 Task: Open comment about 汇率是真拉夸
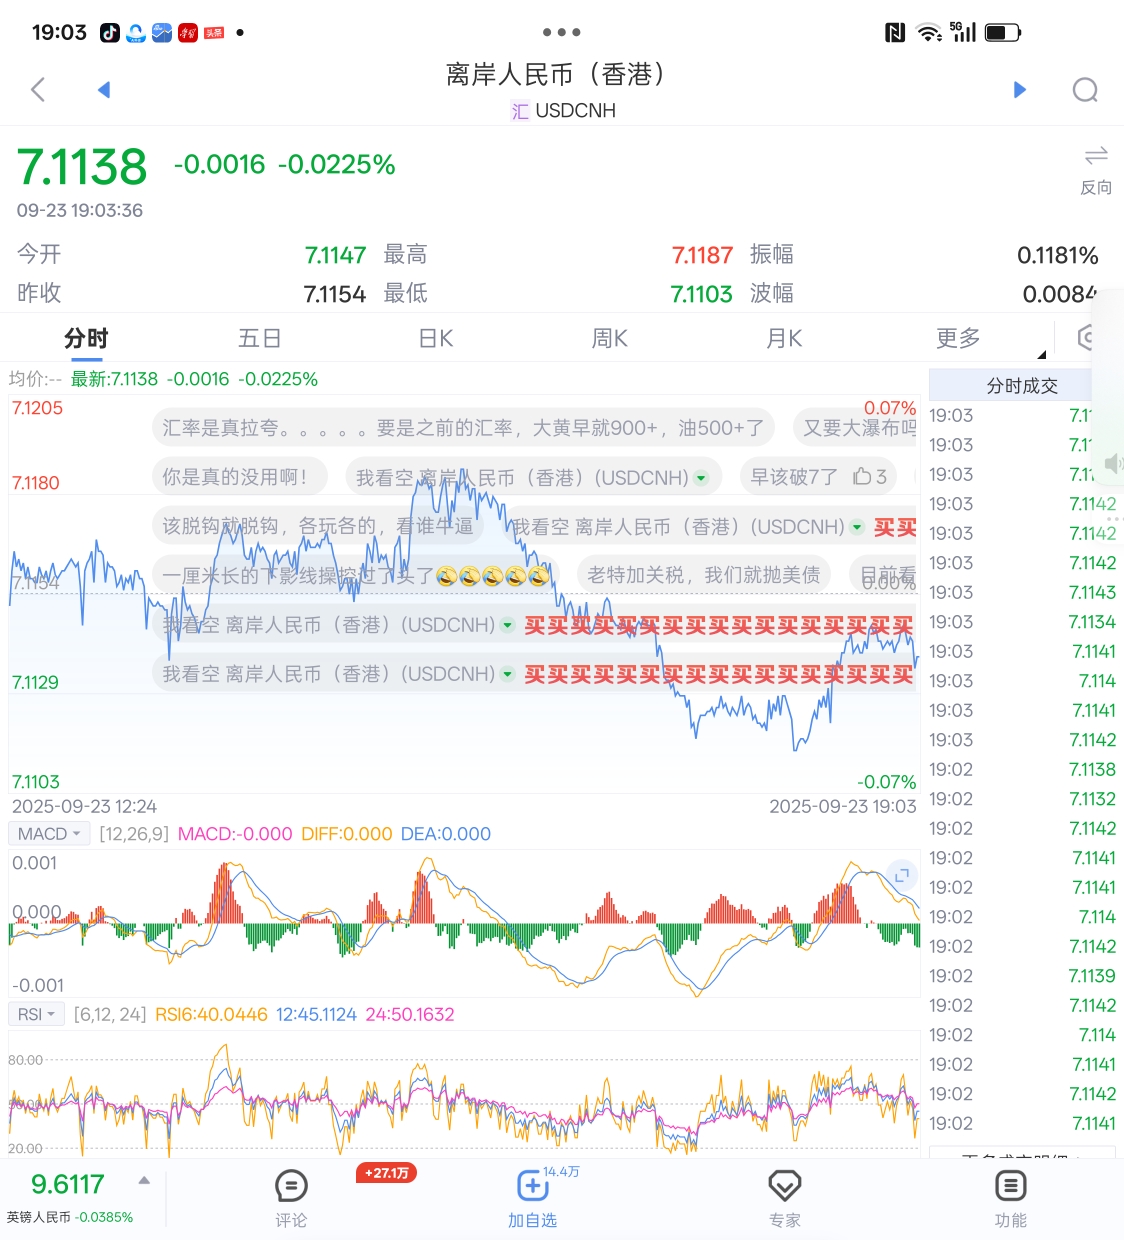(x=463, y=428)
